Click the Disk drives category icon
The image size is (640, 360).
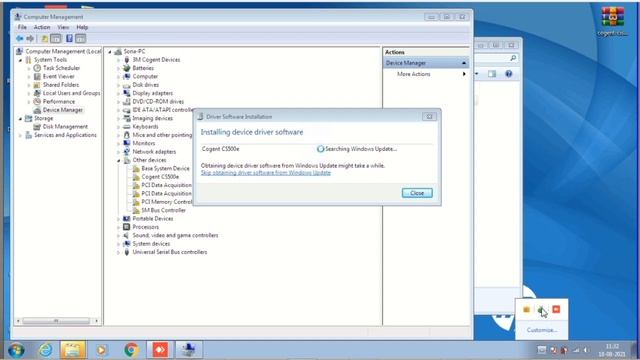127,85
